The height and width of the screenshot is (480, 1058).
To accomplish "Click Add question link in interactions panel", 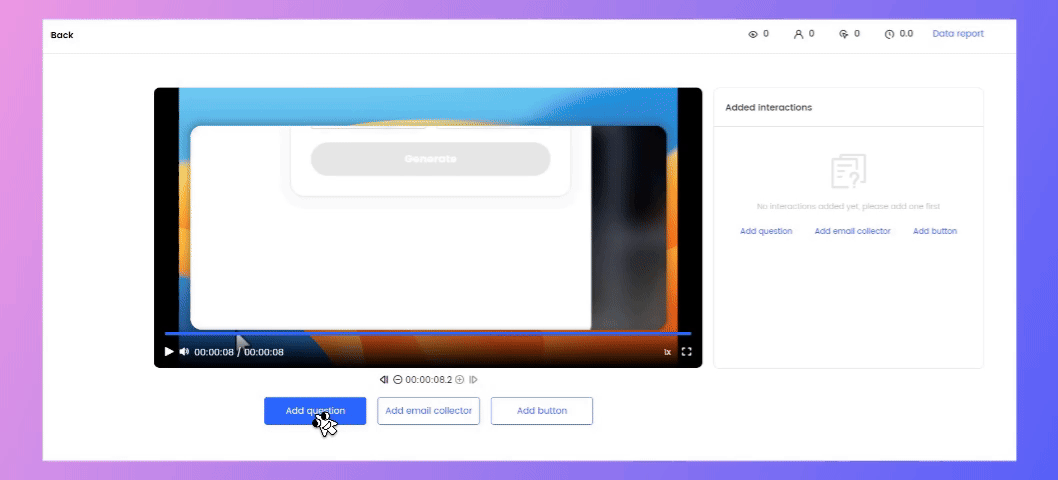I will (766, 231).
